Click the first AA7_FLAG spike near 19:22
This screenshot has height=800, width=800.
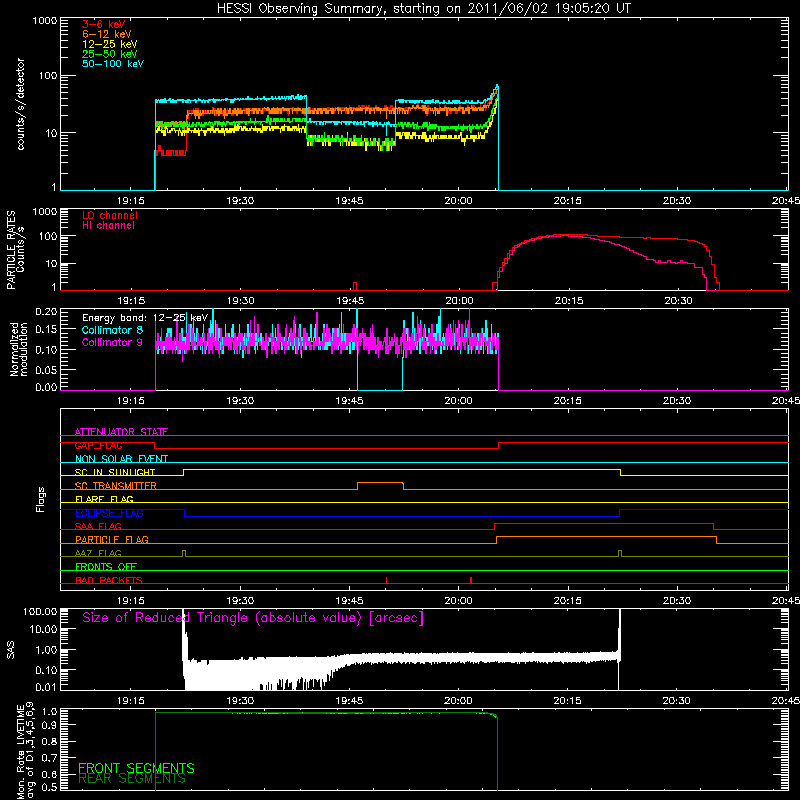pyautogui.click(x=184, y=553)
